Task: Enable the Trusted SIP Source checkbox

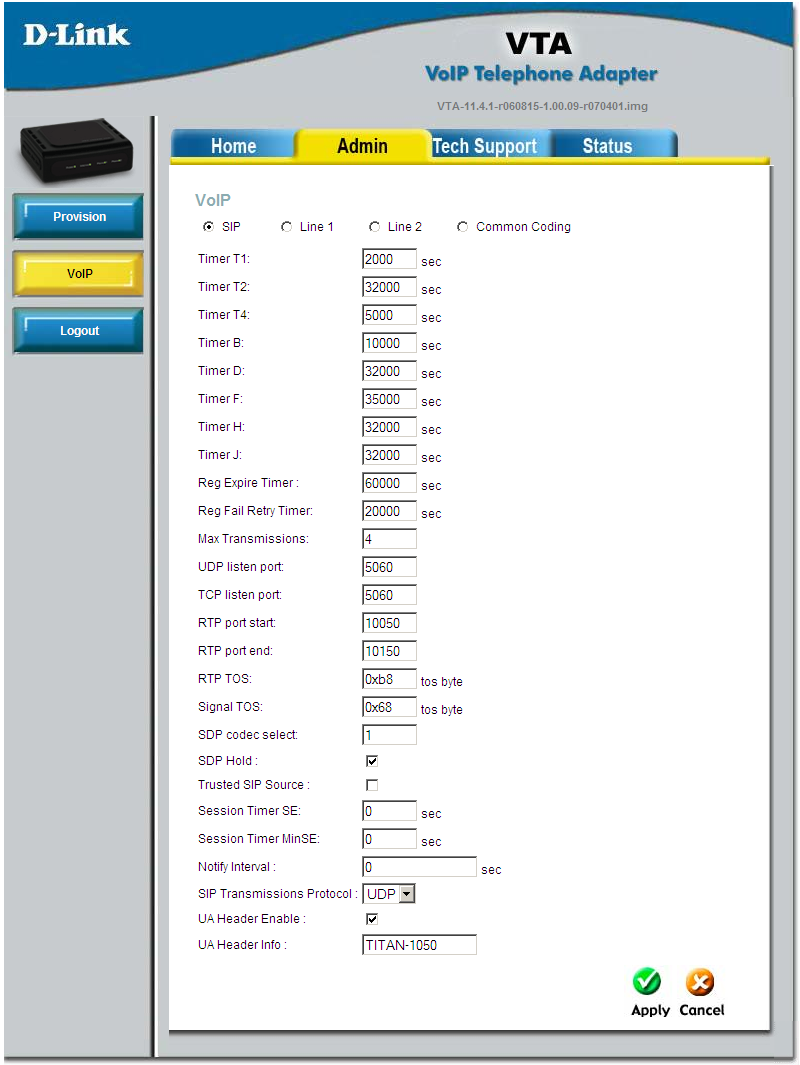Action: click(x=372, y=785)
